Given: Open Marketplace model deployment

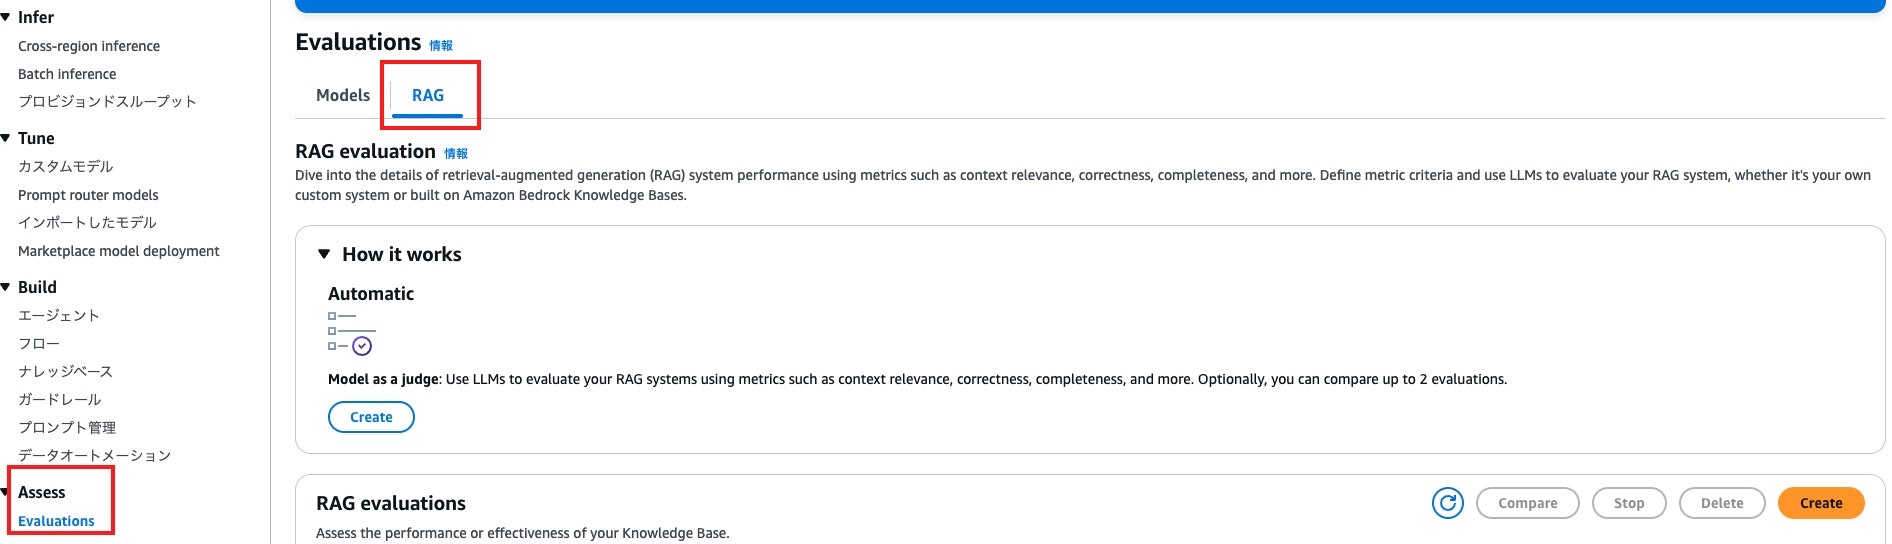Looking at the screenshot, I should [119, 251].
